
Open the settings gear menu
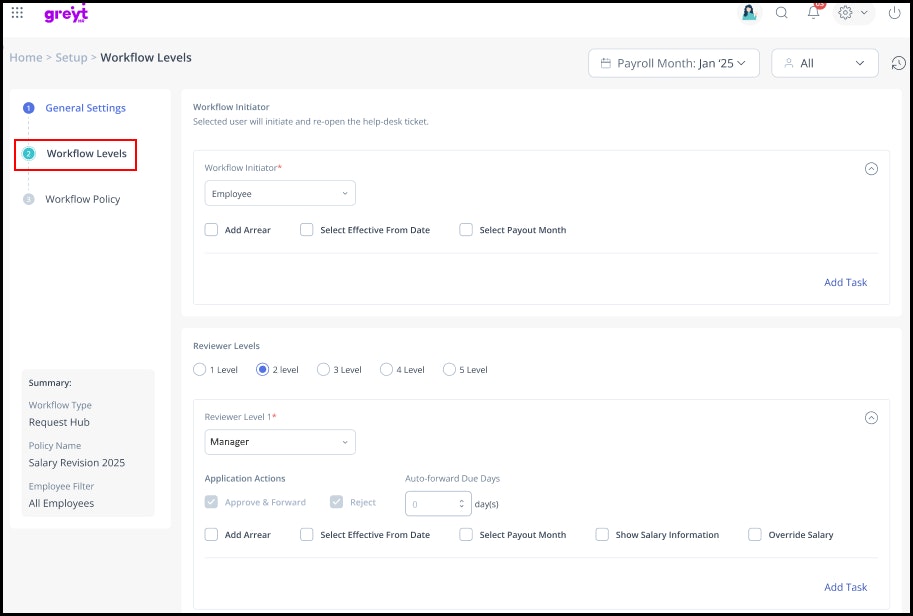pos(852,13)
